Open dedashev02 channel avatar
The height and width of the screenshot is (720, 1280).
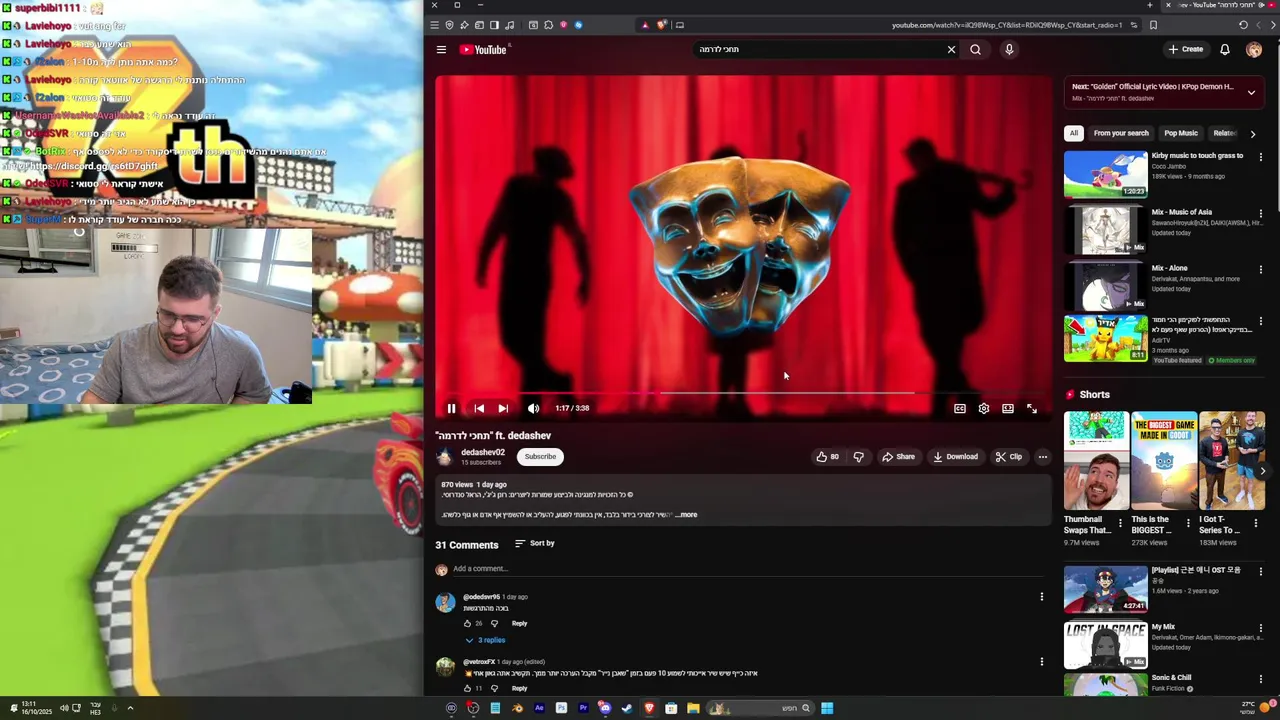tap(444, 457)
